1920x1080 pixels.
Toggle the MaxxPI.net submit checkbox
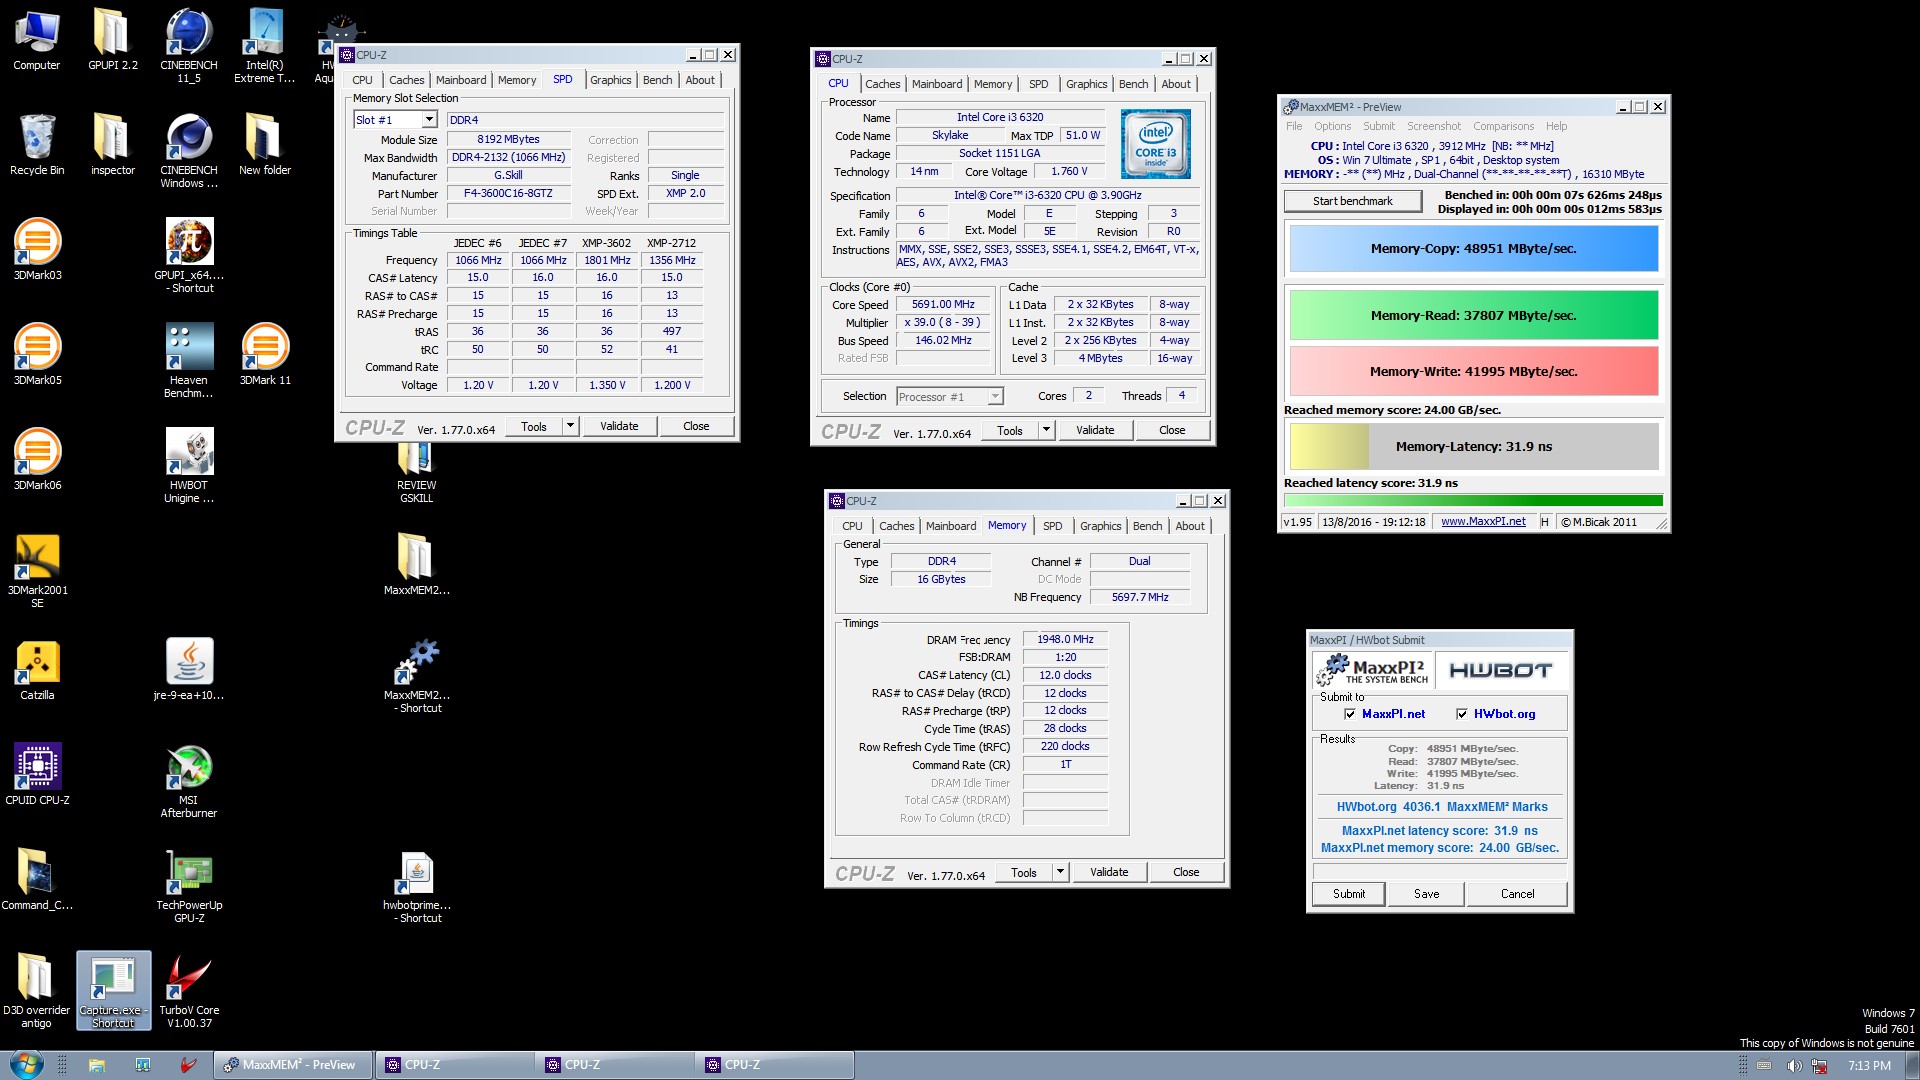point(1350,714)
